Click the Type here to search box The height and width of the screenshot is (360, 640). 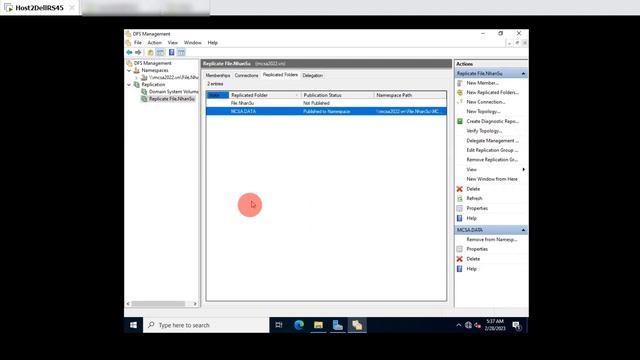tap(206, 325)
